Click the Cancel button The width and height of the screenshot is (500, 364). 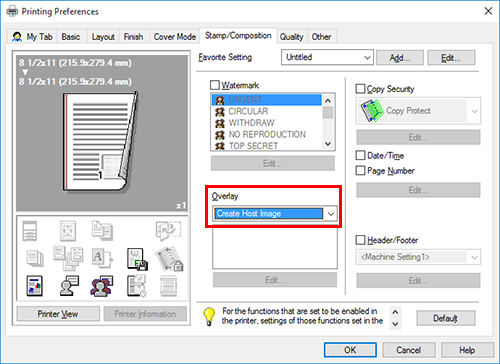[x=409, y=350]
